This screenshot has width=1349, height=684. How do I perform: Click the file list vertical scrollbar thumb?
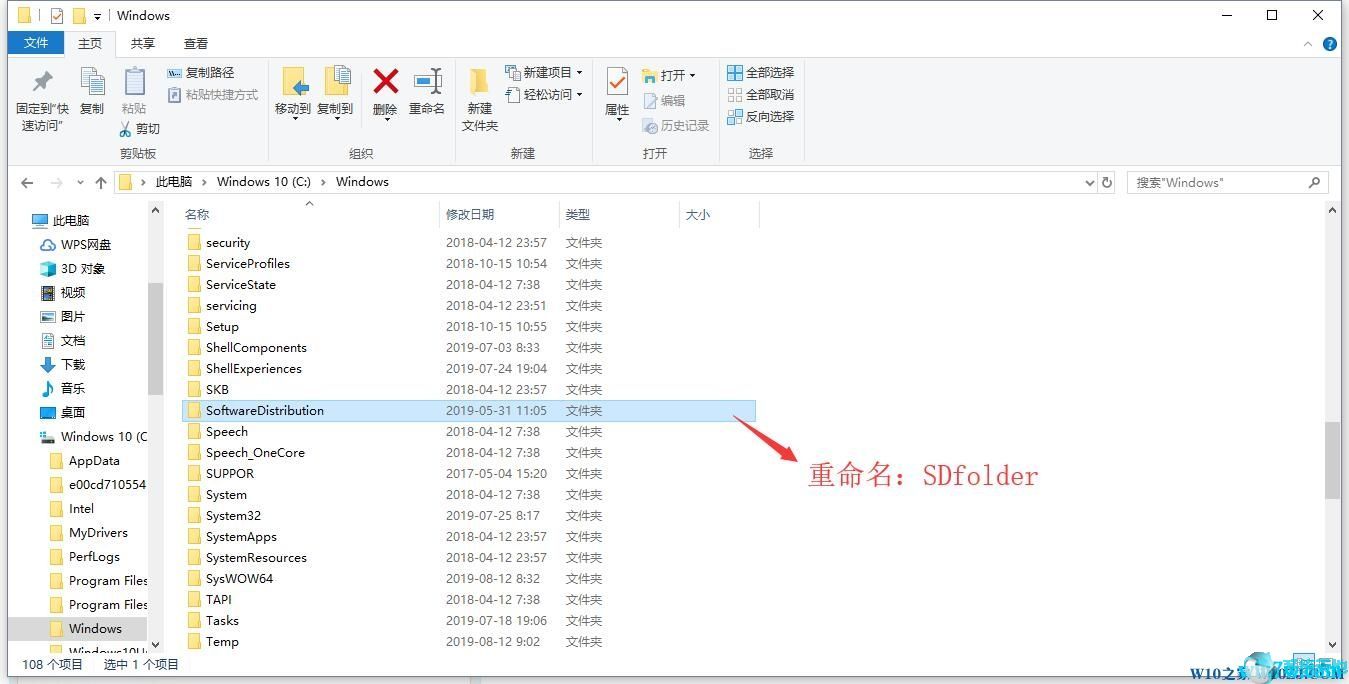coord(1332,459)
